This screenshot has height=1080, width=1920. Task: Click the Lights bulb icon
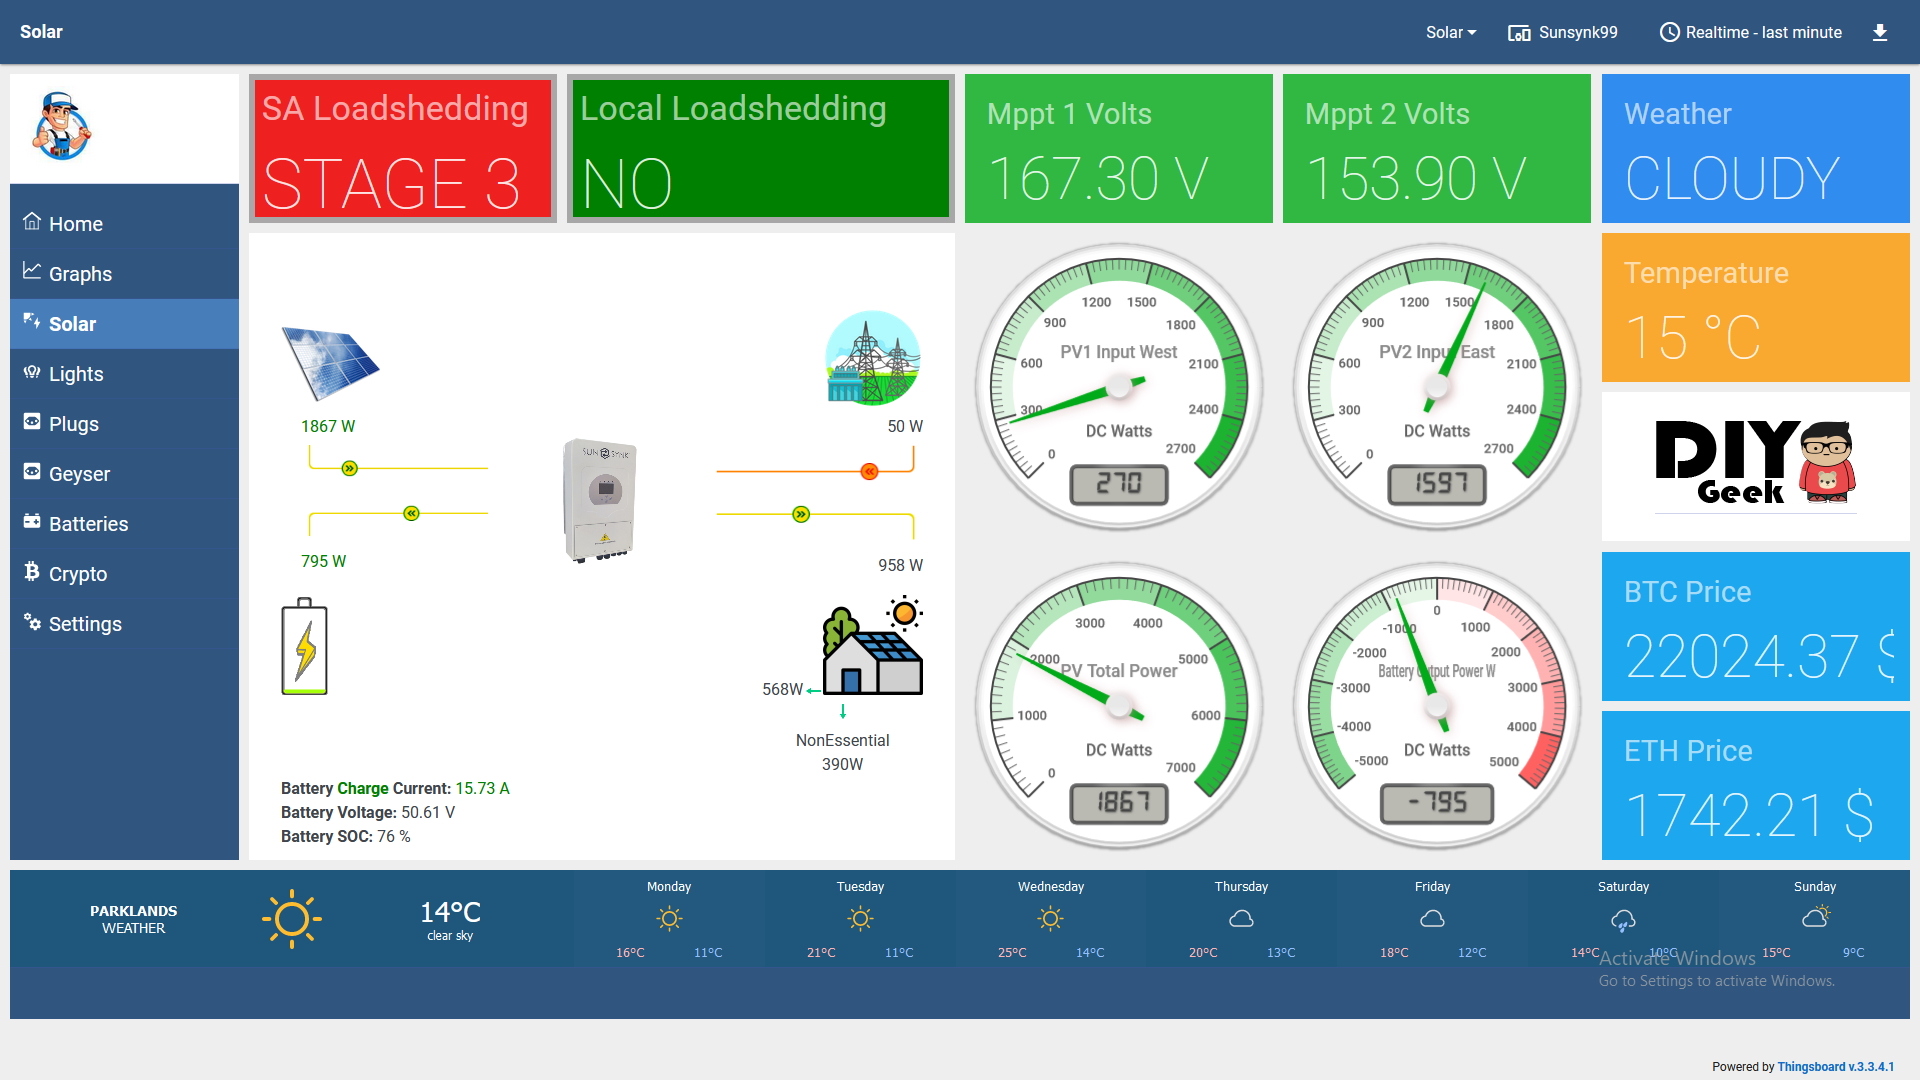[x=31, y=374]
